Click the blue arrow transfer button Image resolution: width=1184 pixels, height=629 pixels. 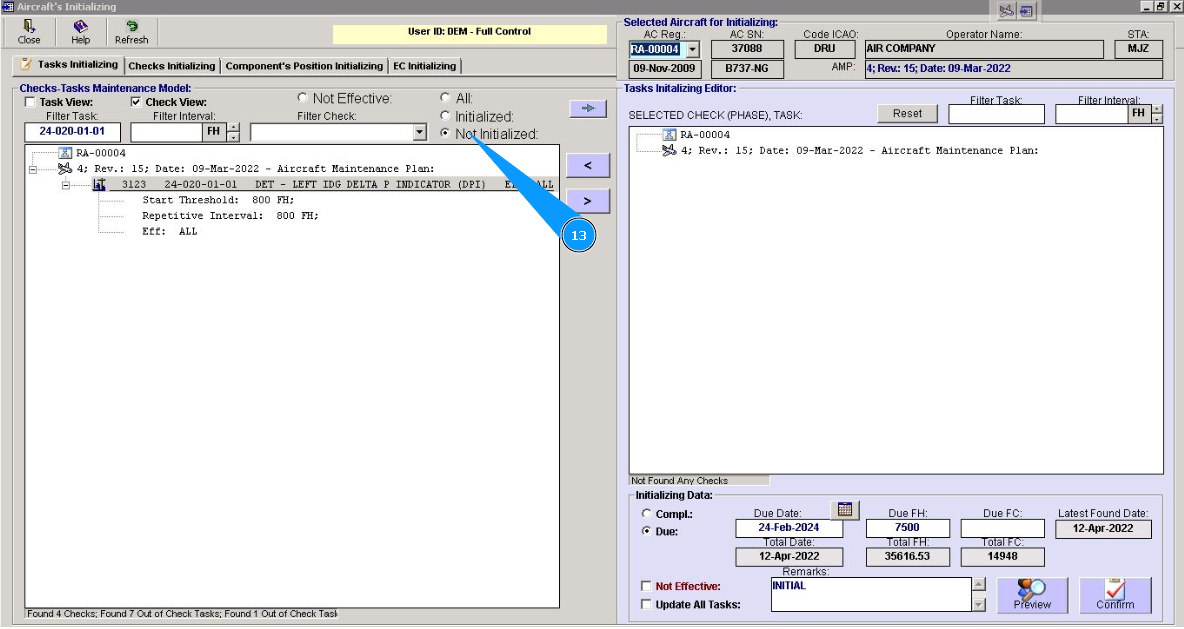[x=587, y=109]
